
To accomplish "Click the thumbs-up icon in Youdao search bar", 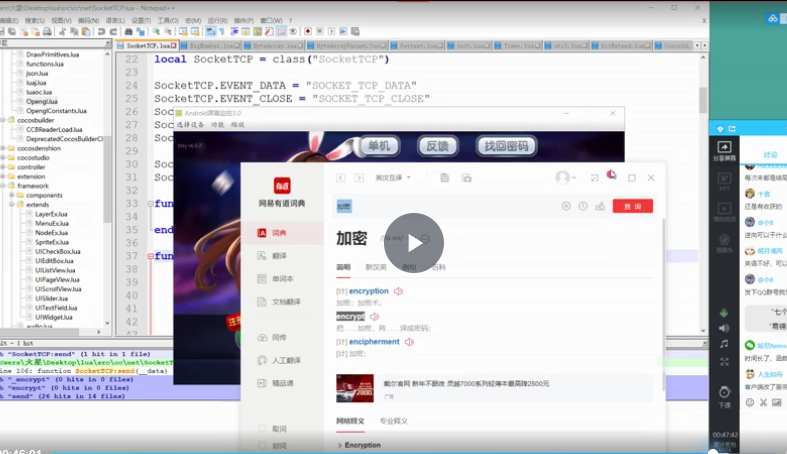I will pos(600,206).
